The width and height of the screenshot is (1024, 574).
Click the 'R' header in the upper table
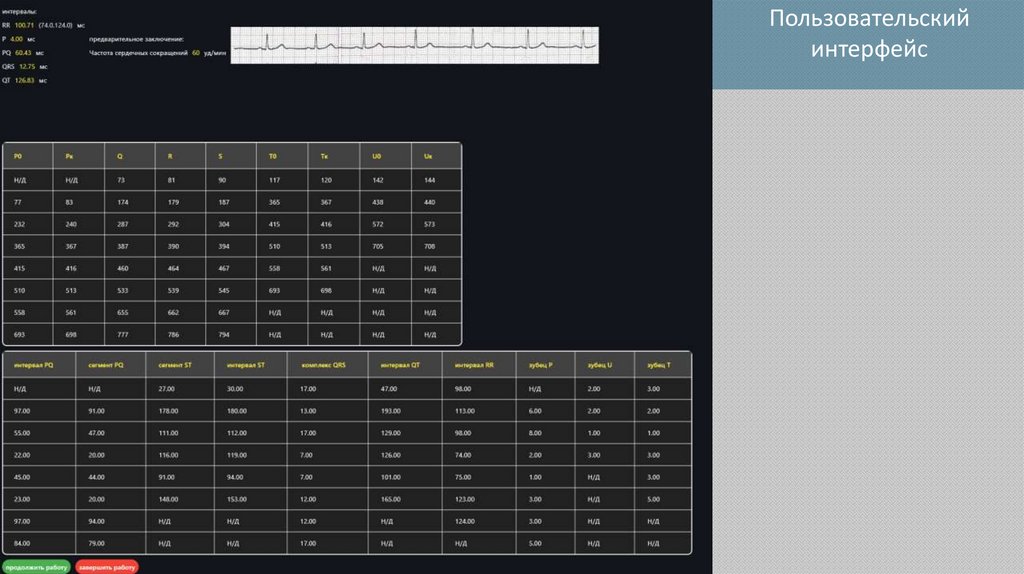180,156
